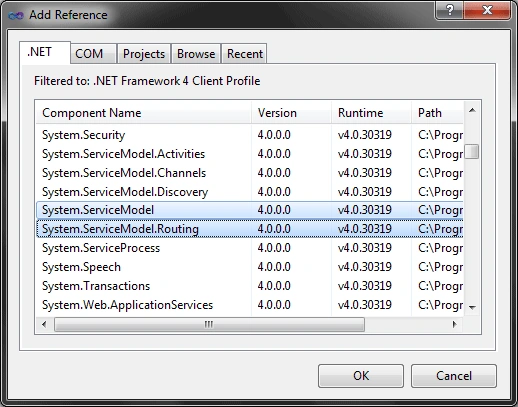The width and height of the screenshot is (518, 407).
Task: Click the horizontal scroll left arrow
Action: (44, 324)
